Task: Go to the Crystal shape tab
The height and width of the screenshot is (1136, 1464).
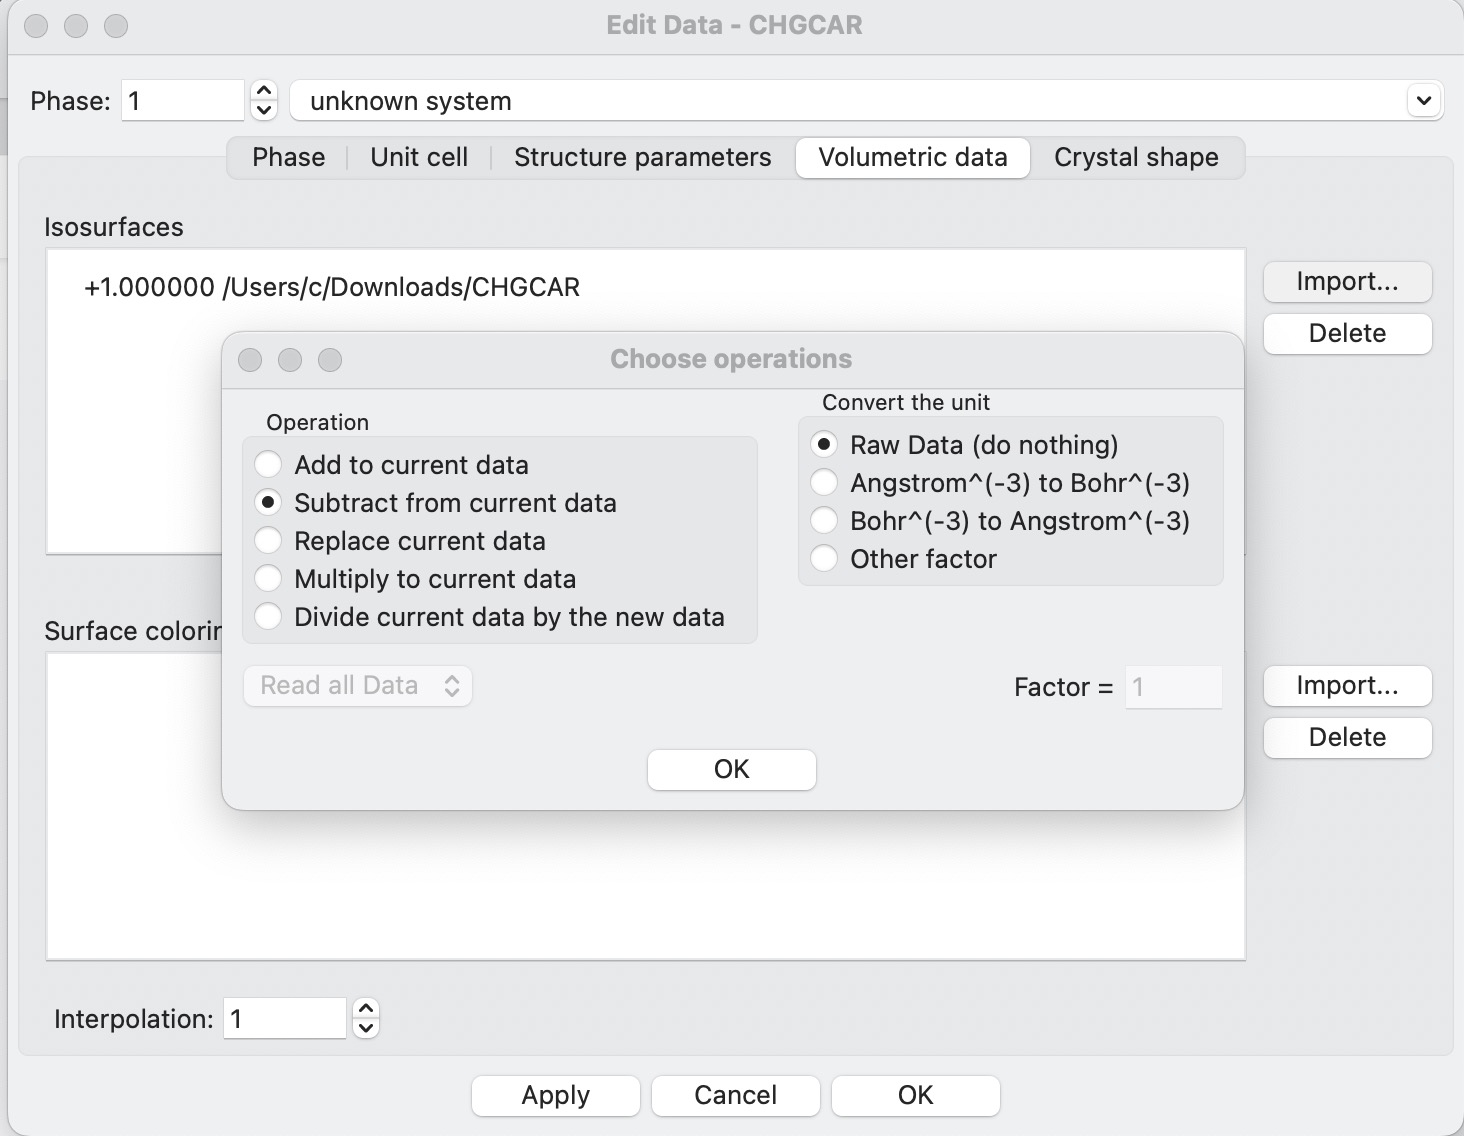Action: pos(1136,158)
